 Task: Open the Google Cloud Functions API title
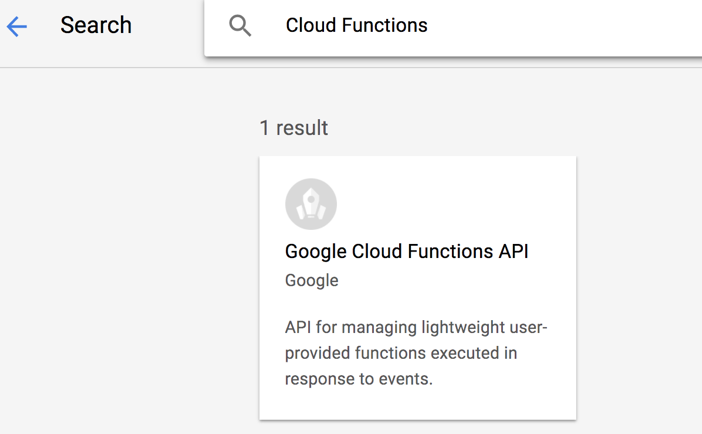(x=407, y=251)
